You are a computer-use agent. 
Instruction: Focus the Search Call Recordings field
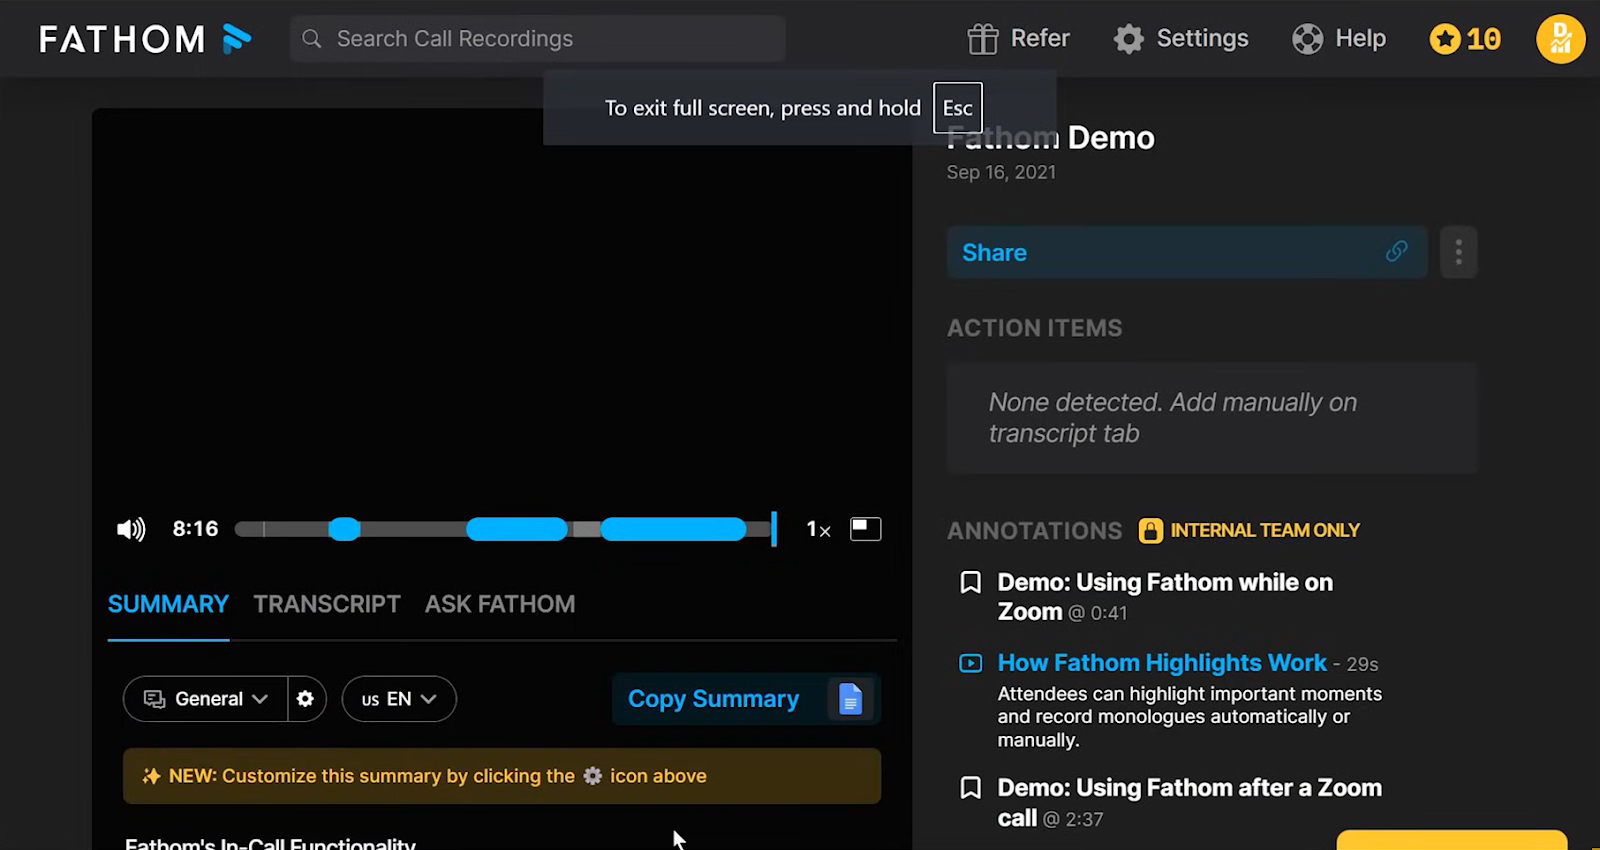click(538, 39)
